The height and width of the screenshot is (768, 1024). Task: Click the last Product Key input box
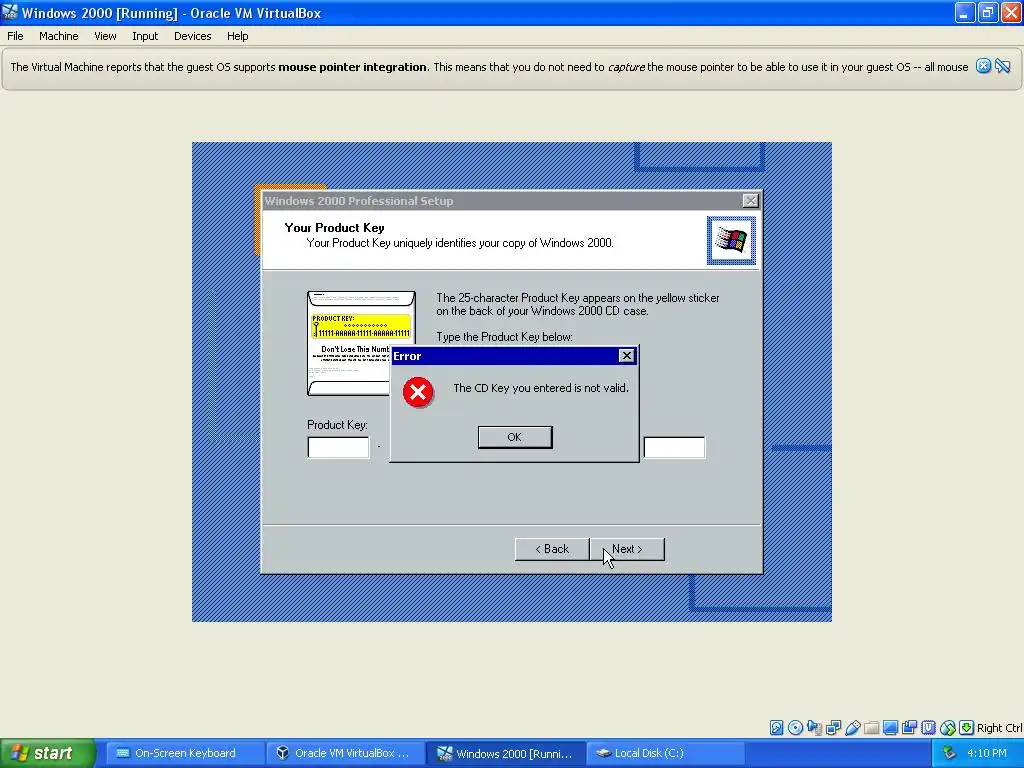674,447
